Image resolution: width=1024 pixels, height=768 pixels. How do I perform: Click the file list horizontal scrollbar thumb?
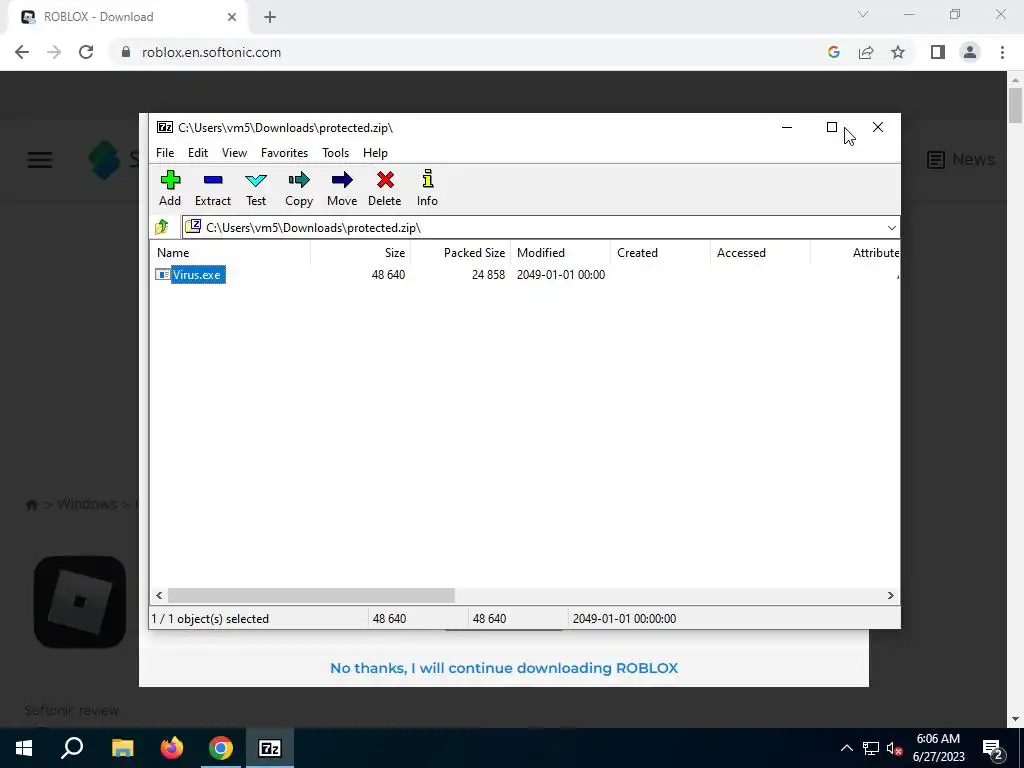311,596
